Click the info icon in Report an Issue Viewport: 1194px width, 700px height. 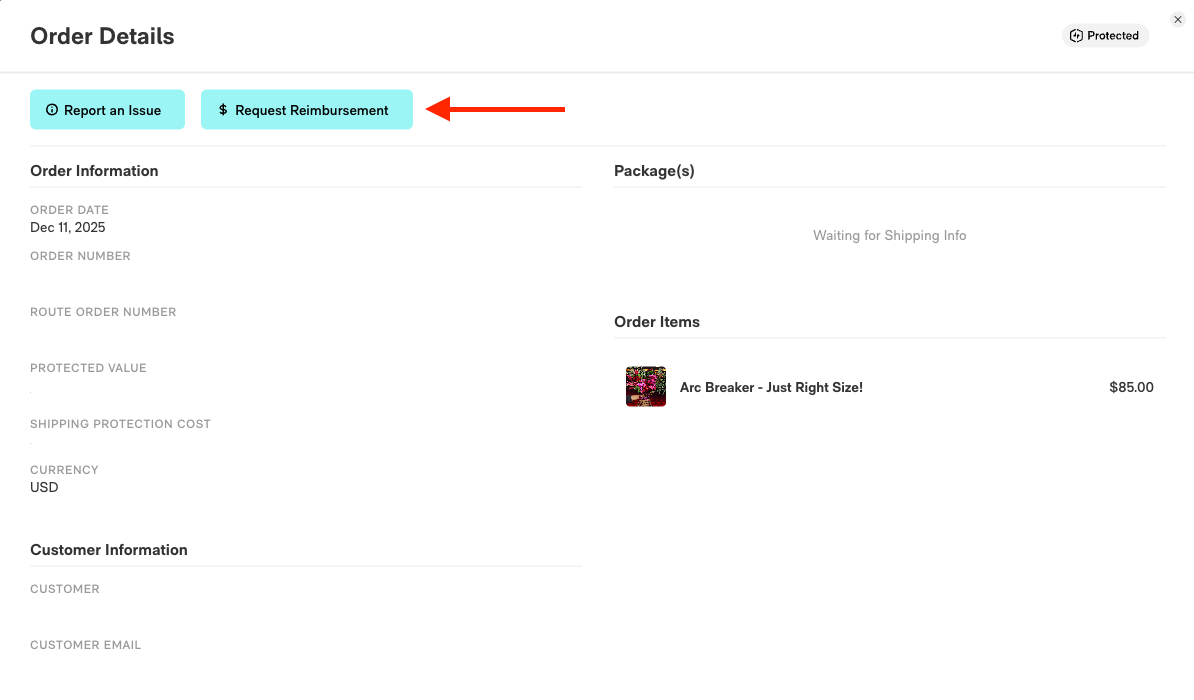52,110
